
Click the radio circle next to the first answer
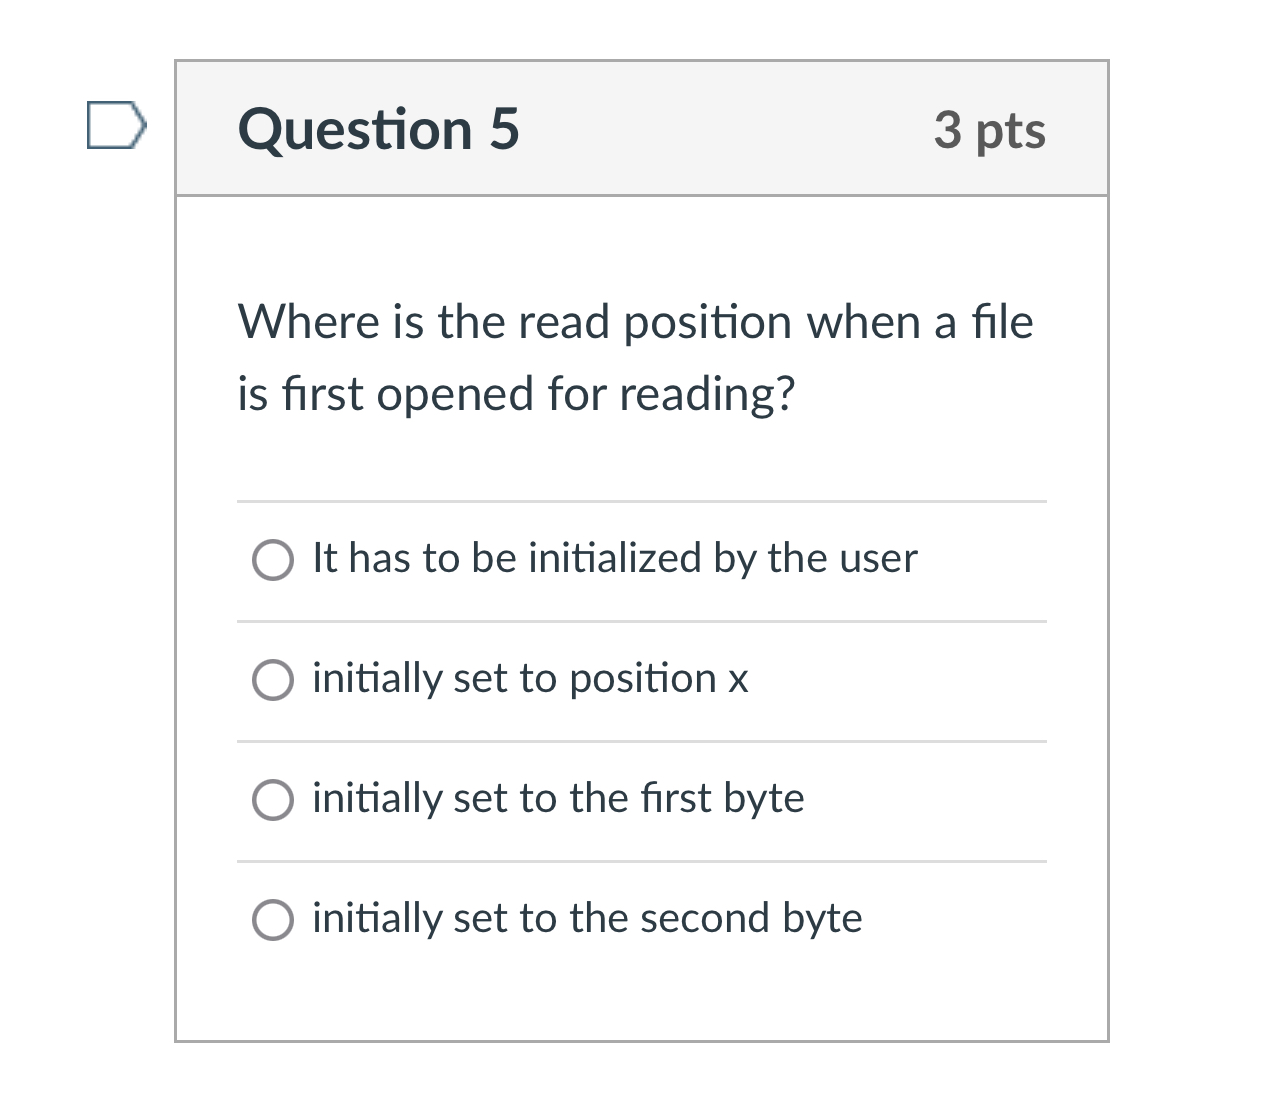272,560
